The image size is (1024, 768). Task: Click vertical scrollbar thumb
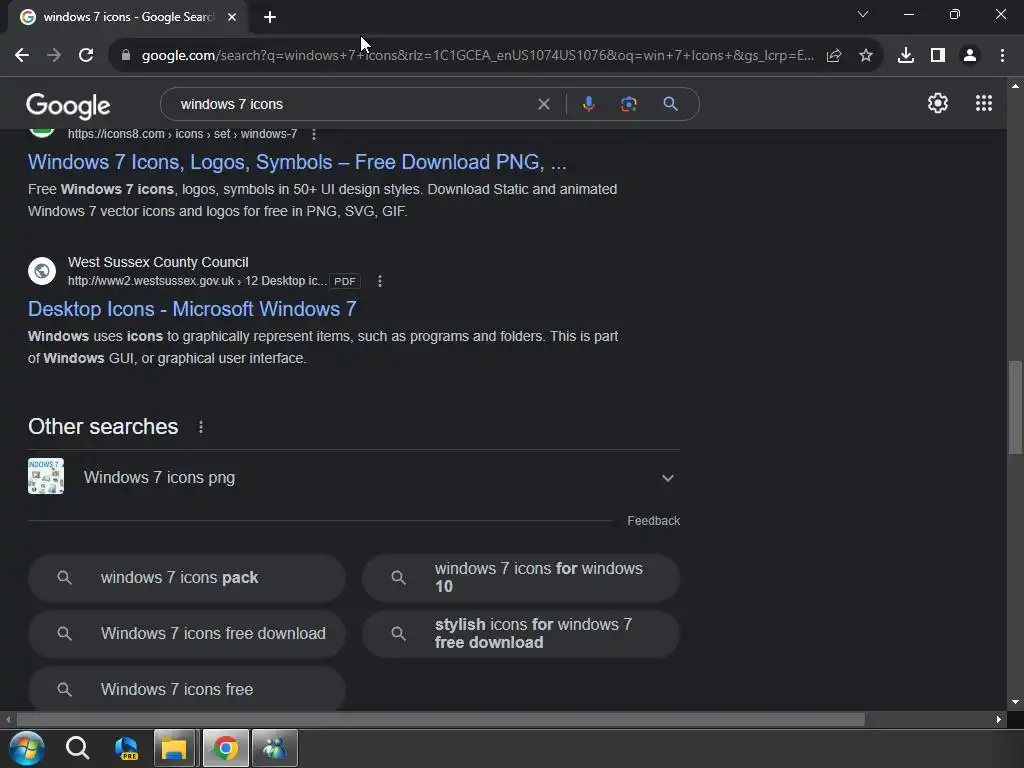pos(1015,407)
